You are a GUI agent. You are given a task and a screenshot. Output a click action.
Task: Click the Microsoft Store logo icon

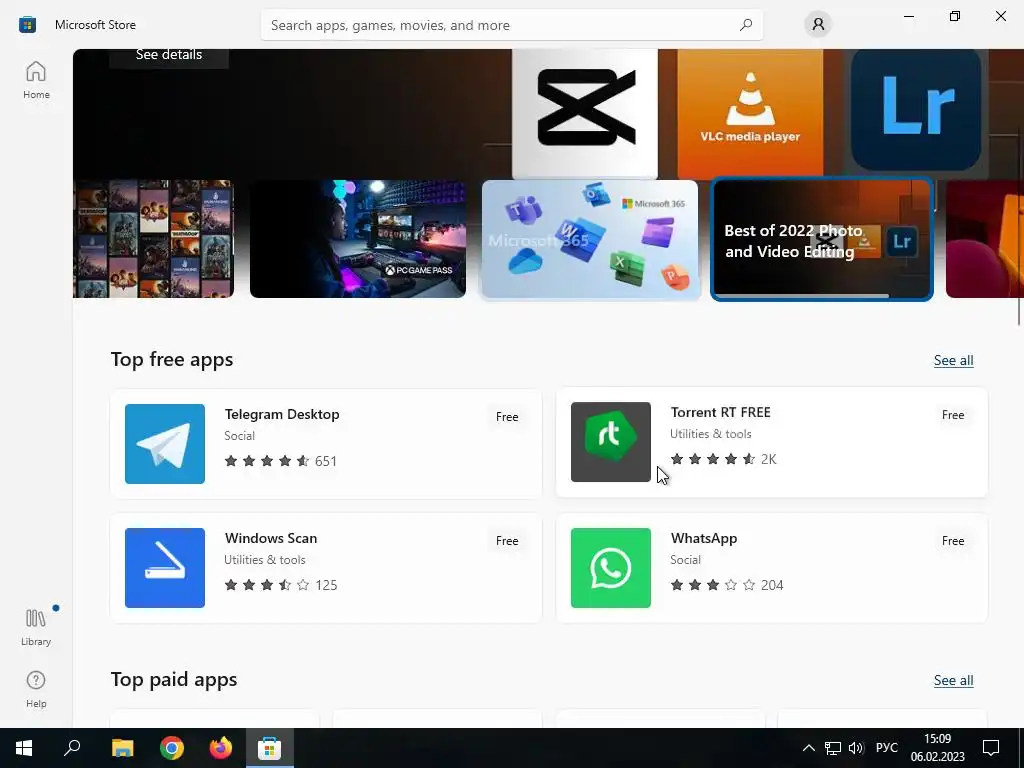(x=27, y=25)
